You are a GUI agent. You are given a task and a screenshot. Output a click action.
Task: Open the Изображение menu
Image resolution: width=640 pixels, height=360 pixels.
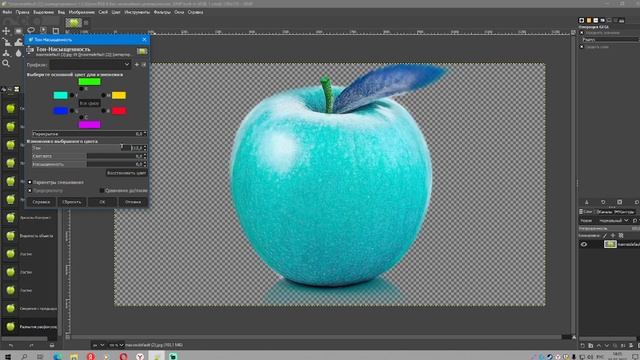point(82,12)
